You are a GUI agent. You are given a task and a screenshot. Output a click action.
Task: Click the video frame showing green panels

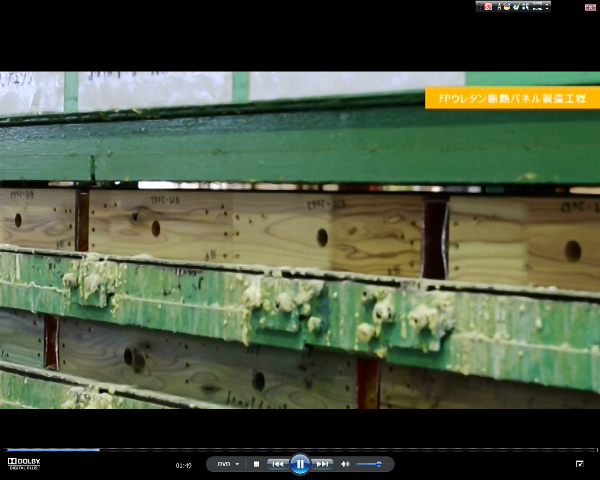[300, 240]
